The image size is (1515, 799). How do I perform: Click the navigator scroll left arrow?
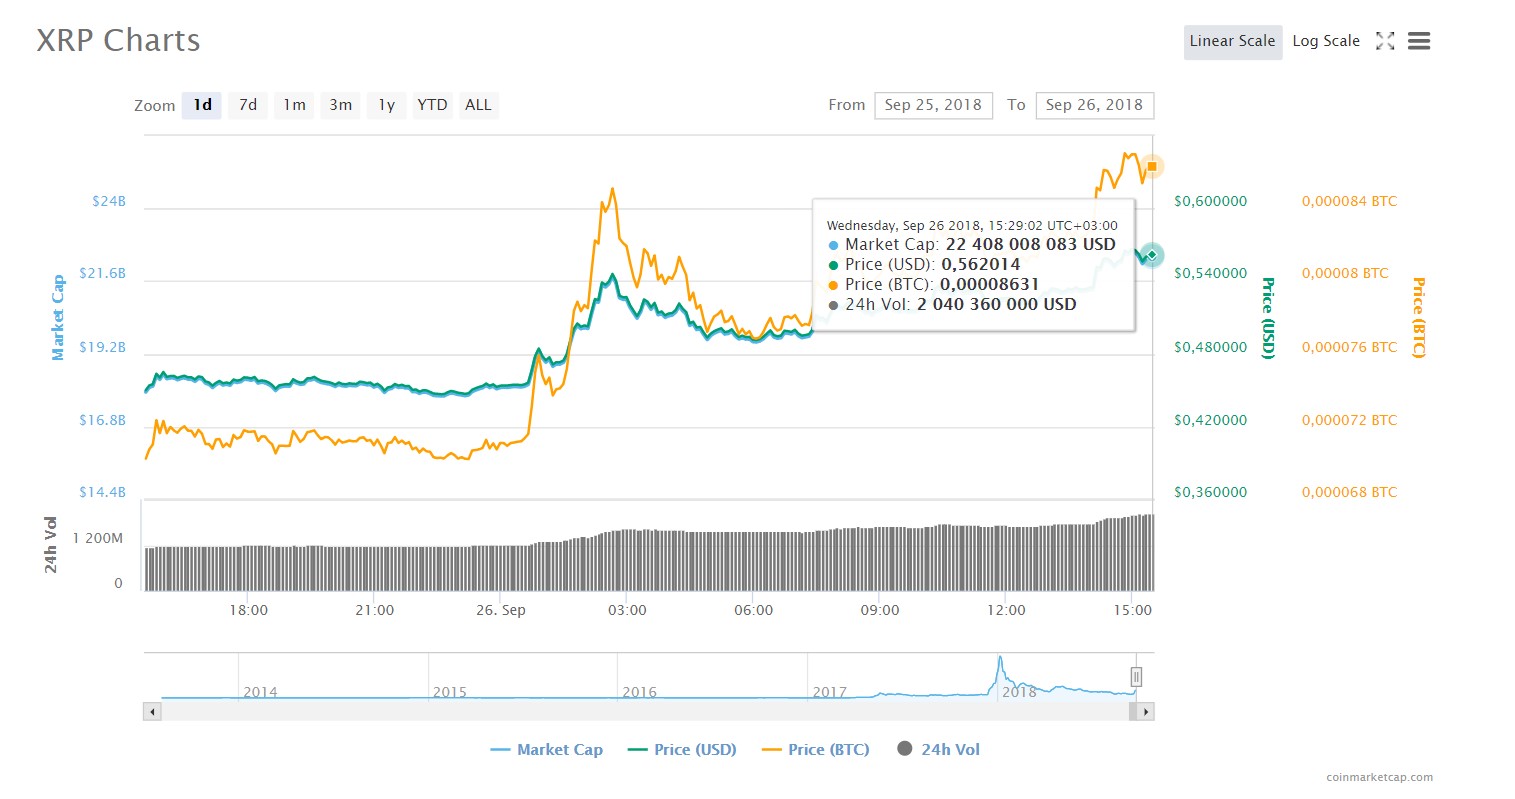tap(152, 712)
